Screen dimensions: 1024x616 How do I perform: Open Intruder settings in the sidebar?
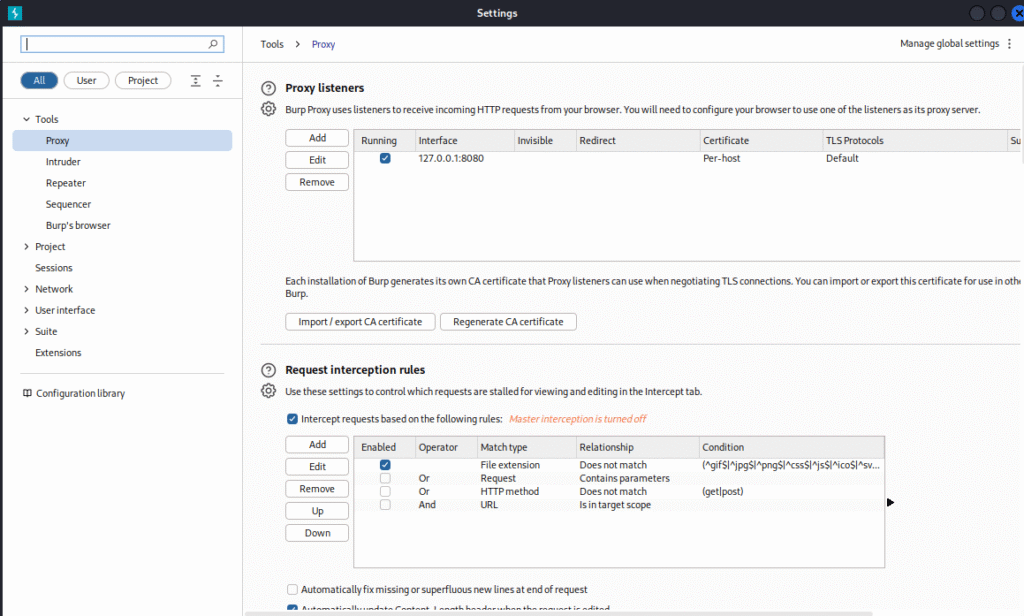point(63,162)
